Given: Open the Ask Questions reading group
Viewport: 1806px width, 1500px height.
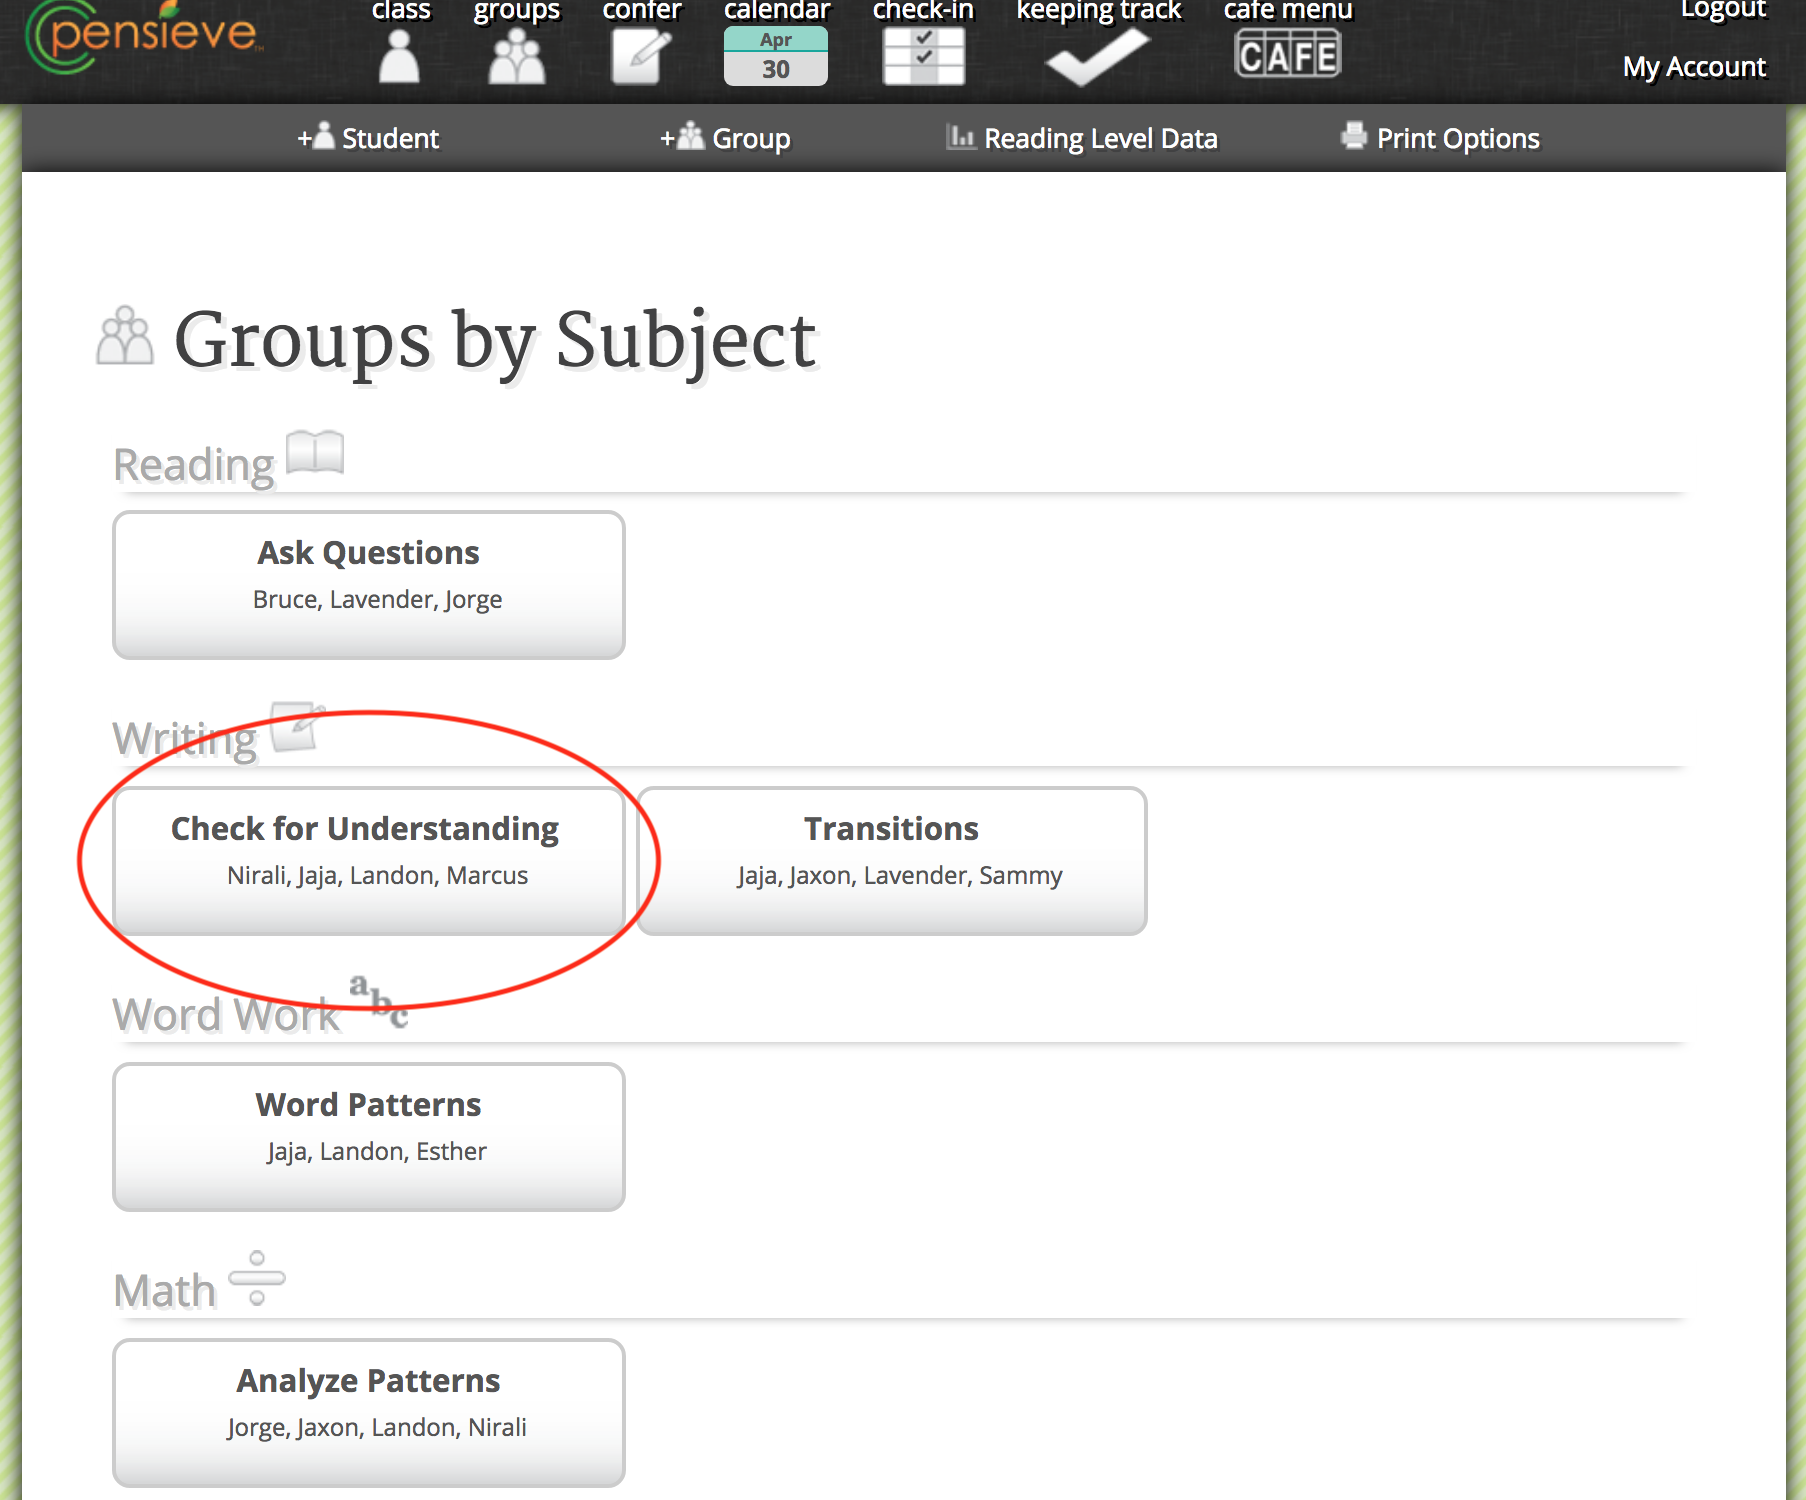Looking at the screenshot, I should pyautogui.click(x=369, y=585).
